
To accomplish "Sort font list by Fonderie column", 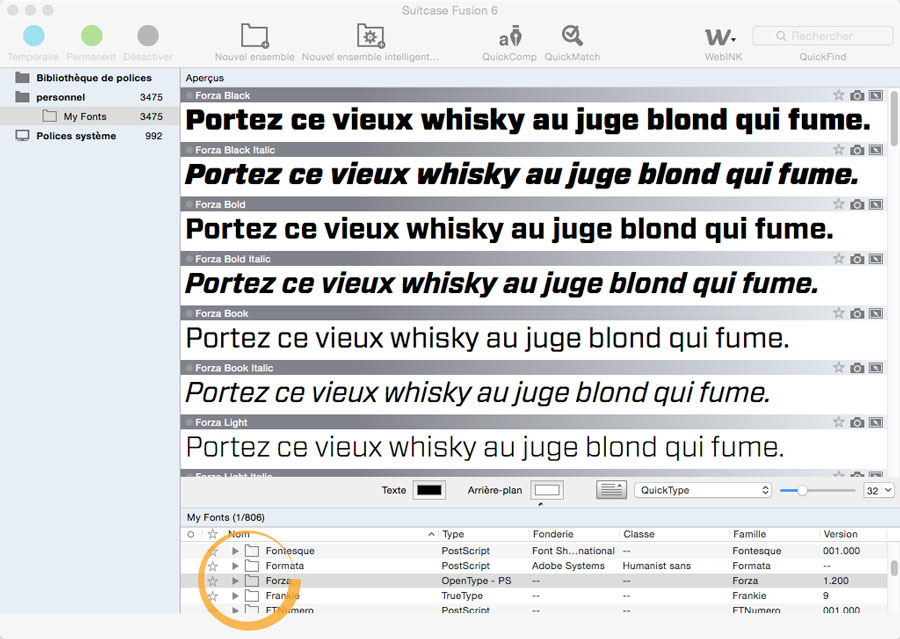I will 574,534.
